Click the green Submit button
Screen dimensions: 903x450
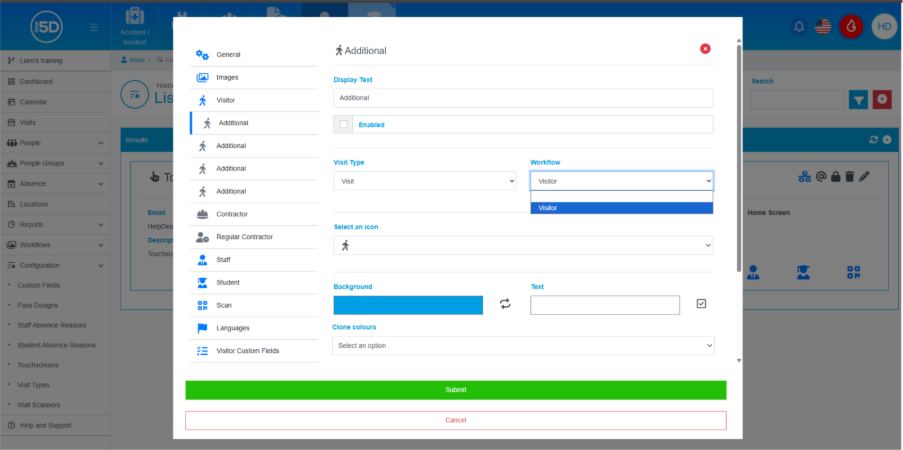[456, 390]
